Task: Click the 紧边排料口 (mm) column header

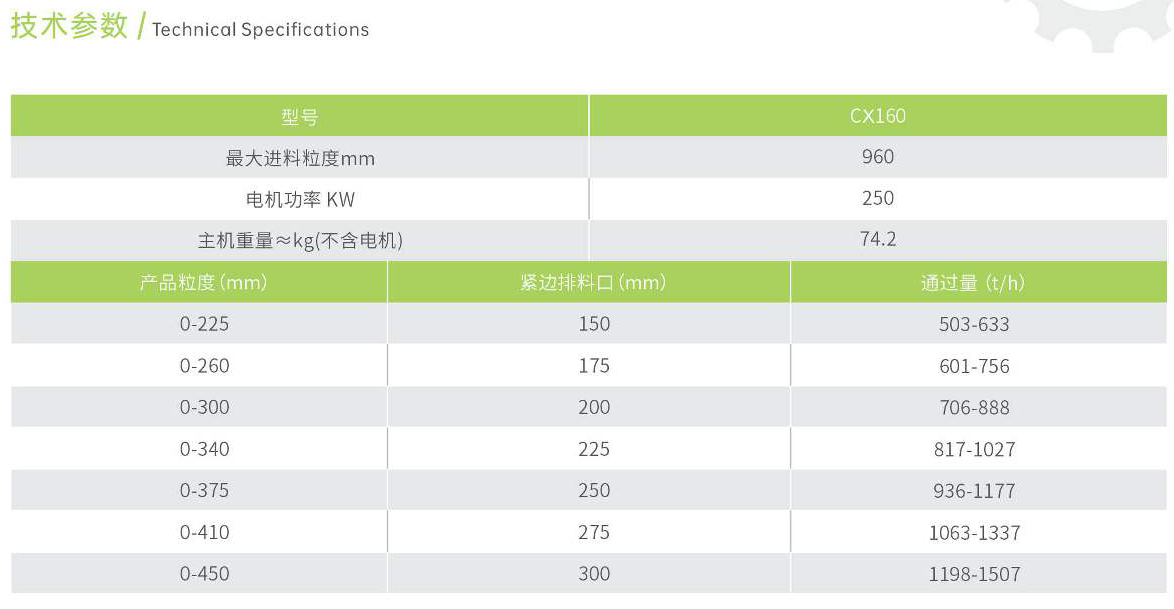Action: point(593,282)
